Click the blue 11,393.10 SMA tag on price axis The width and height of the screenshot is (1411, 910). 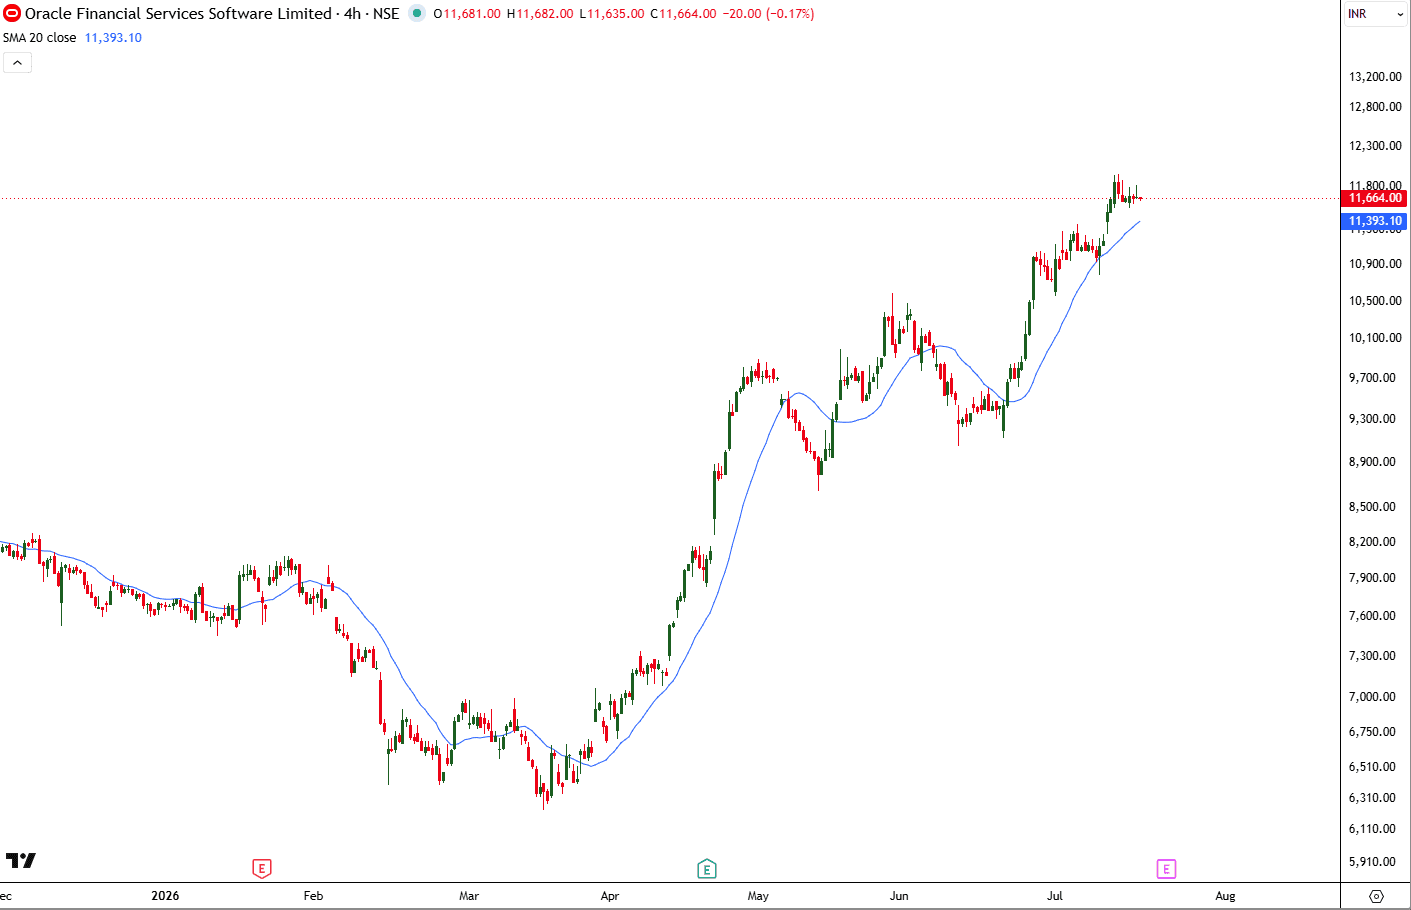pos(1375,221)
